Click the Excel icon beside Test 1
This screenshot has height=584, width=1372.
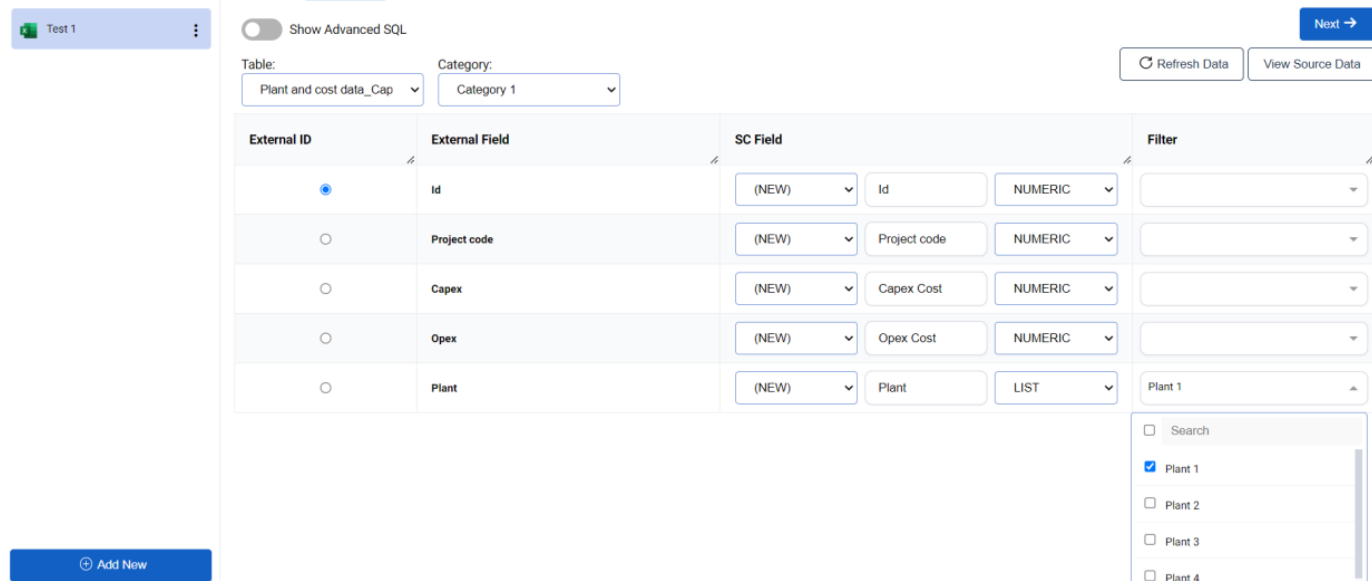click(29, 30)
